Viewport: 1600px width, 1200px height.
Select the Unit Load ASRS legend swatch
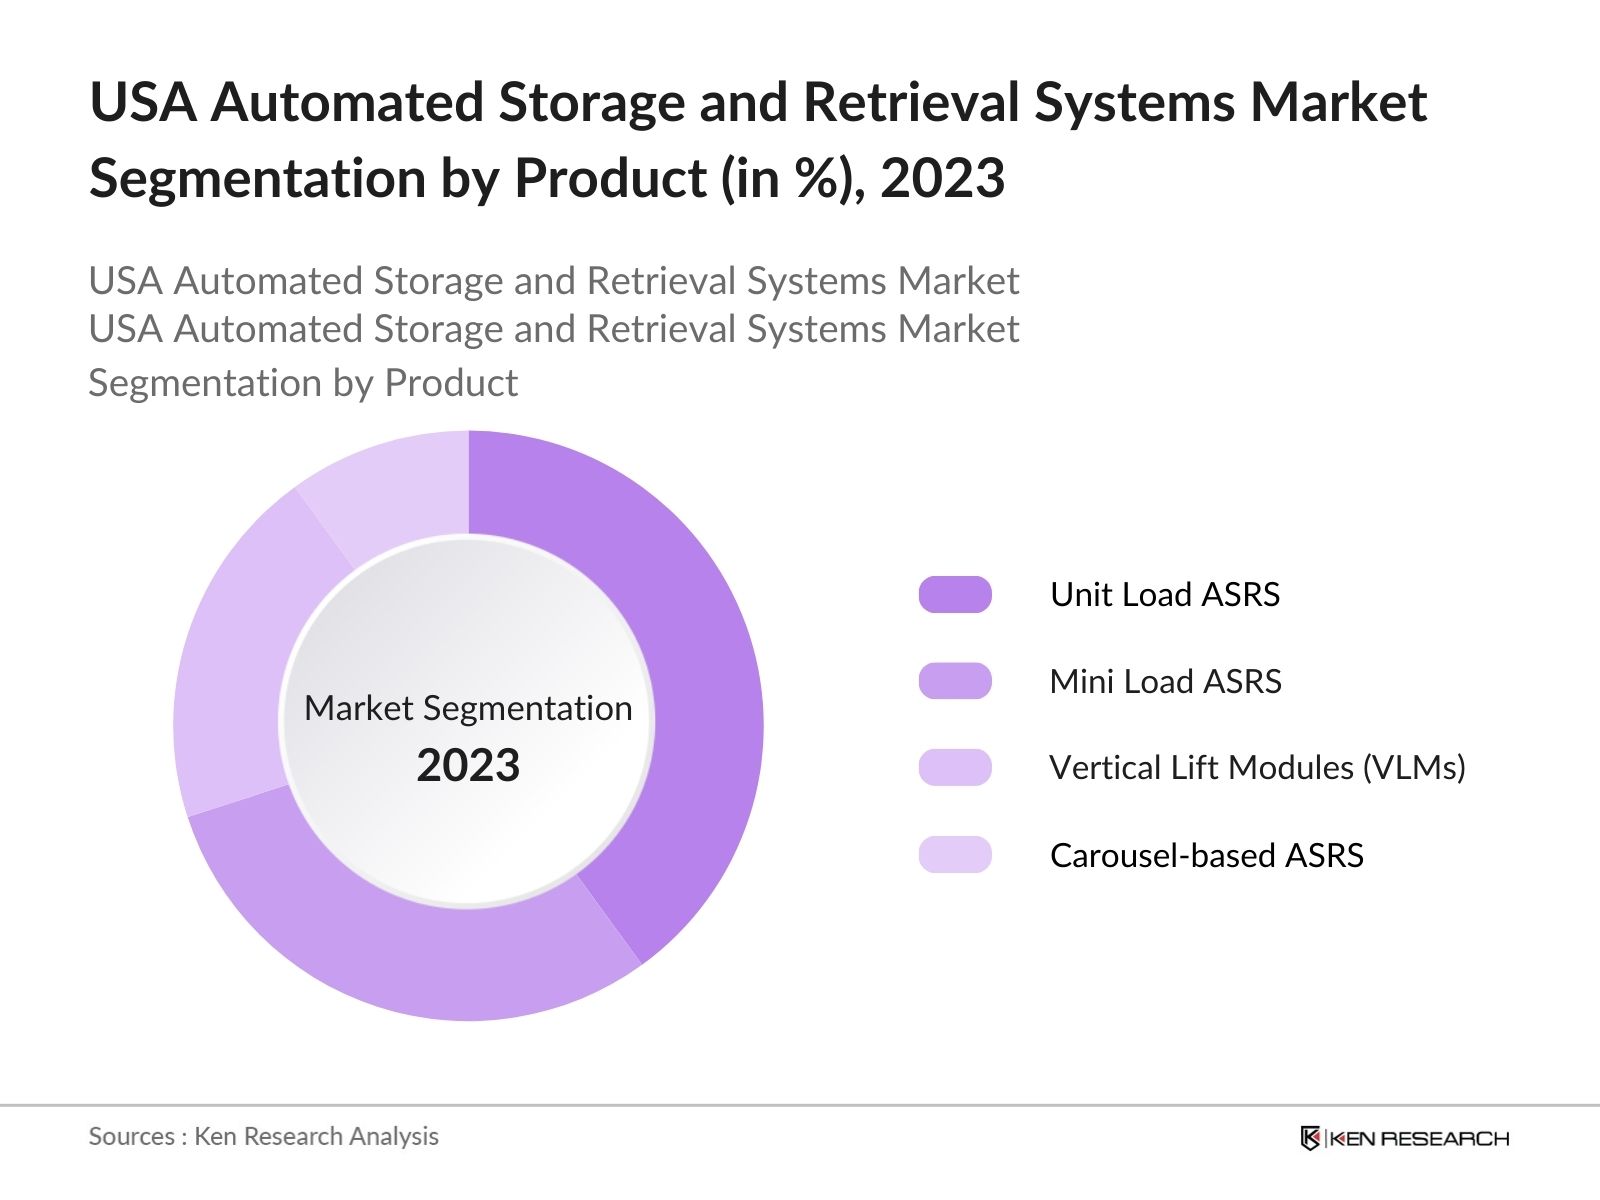(958, 594)
